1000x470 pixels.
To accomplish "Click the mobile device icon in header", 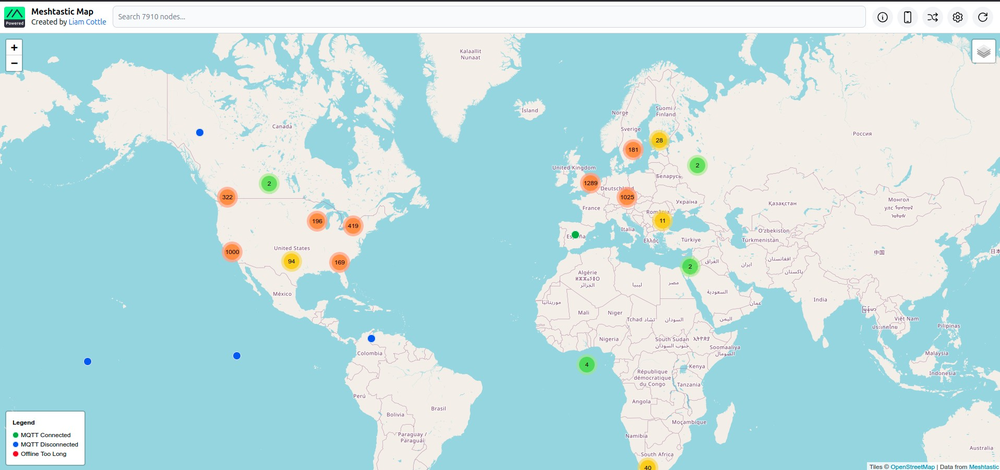I will point(908,17).
